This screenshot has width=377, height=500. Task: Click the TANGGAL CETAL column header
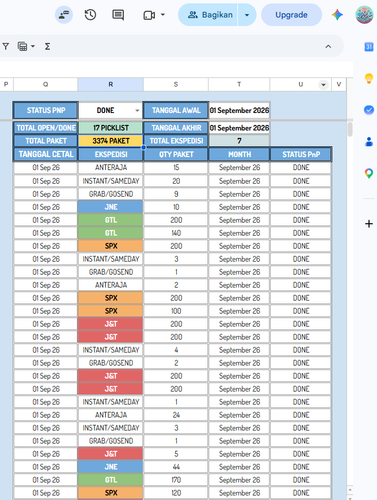[x=46, y=154]
